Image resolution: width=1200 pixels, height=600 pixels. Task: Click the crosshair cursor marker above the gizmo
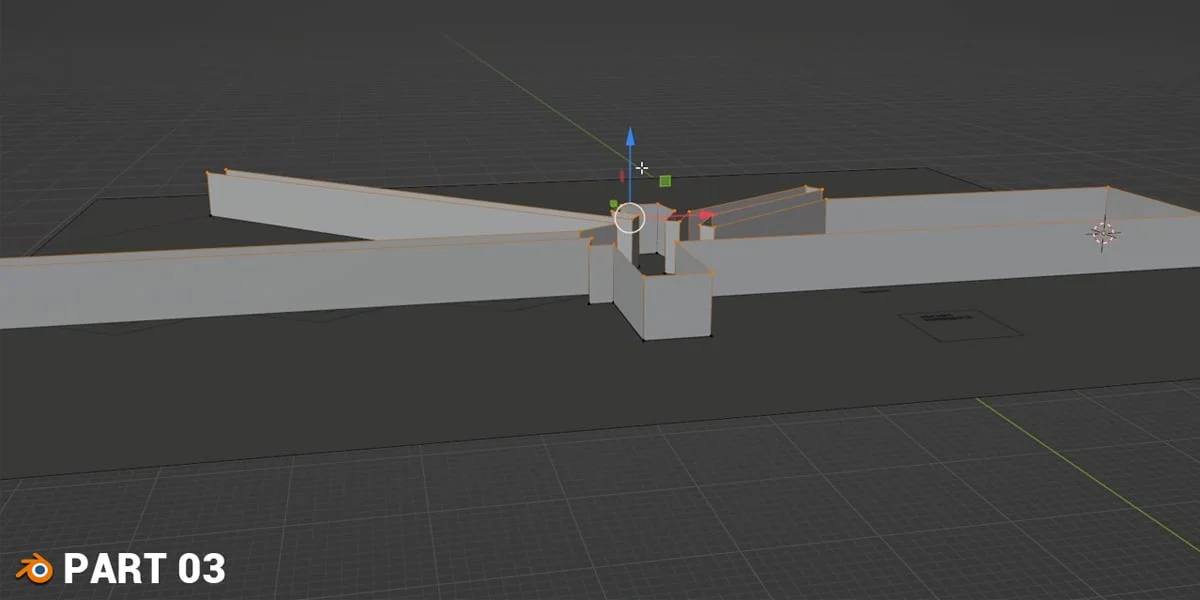[x=642, y=167]
